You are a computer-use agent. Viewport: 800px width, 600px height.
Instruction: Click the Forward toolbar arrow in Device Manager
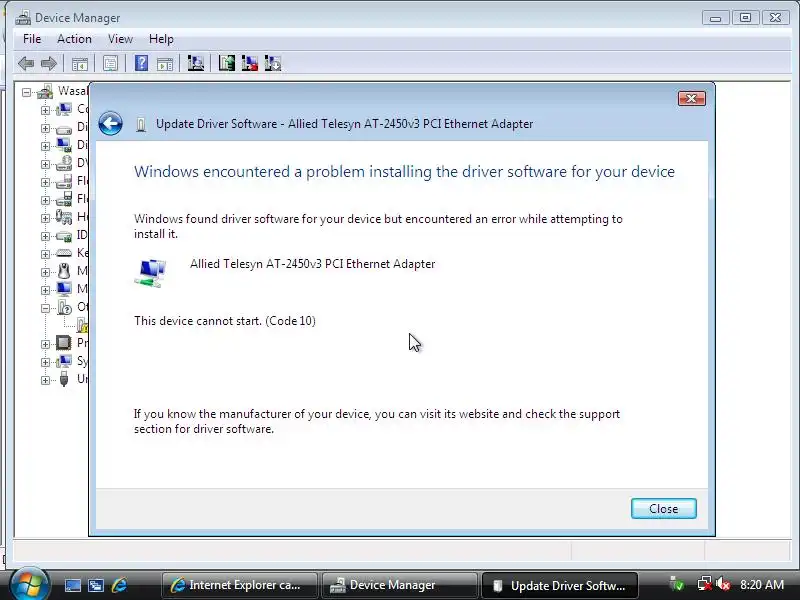pyautogui.click(x=48, y=64)
